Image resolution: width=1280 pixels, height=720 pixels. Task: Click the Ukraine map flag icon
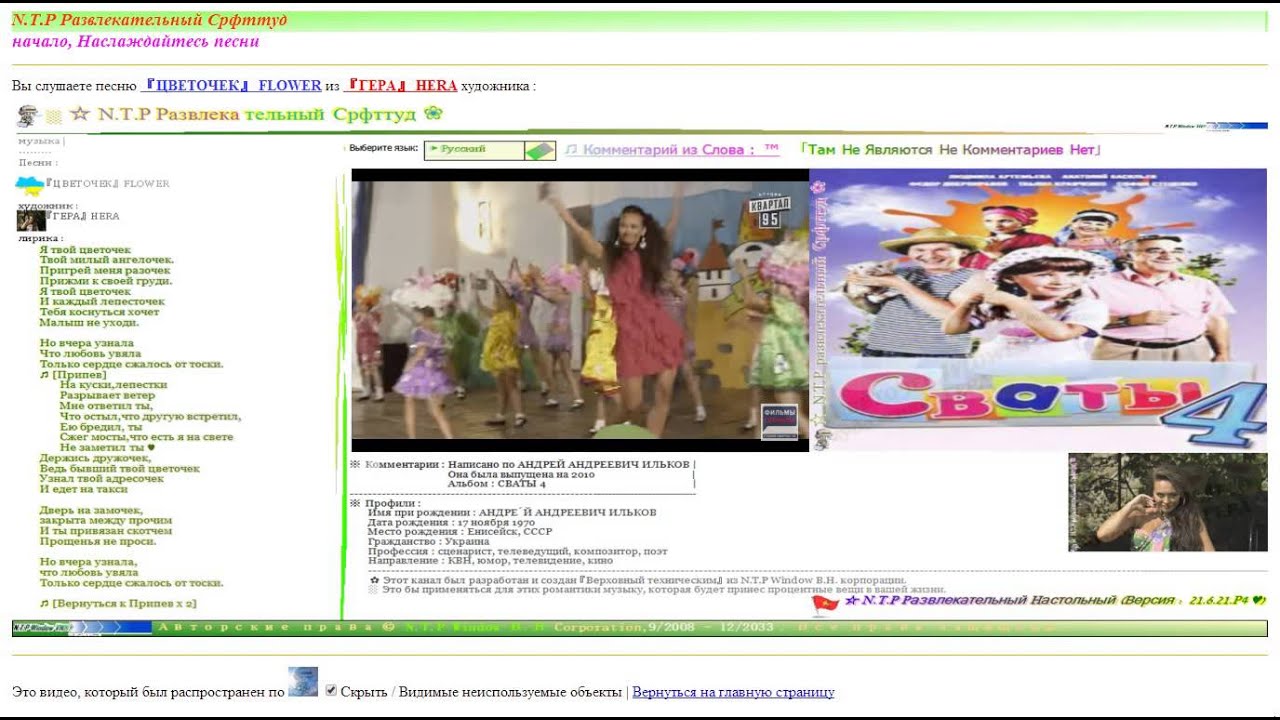click(x=29, y=185)
